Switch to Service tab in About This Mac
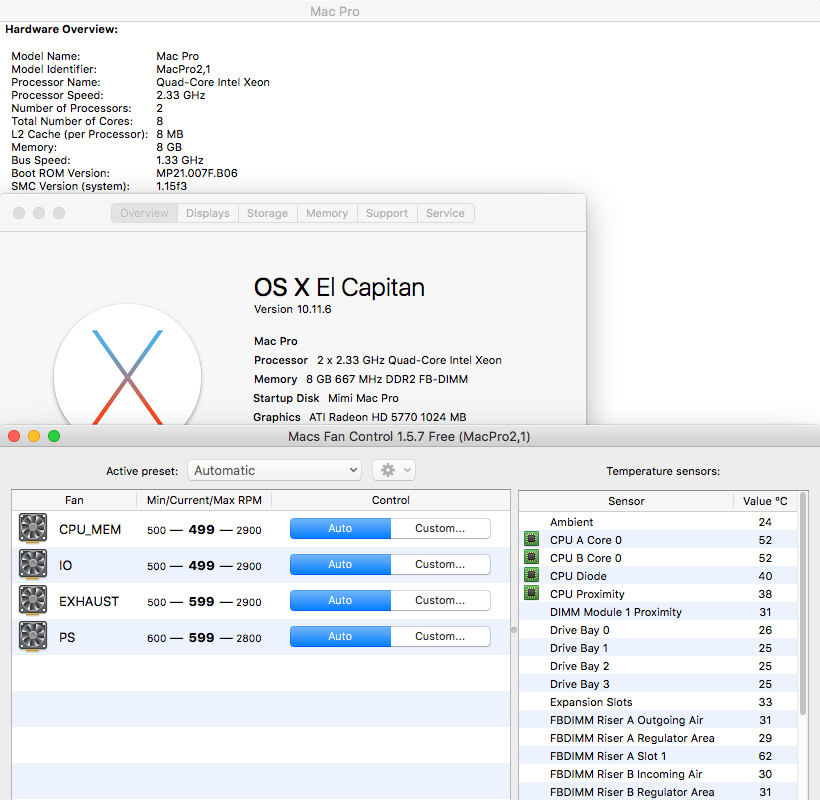The width and height of the screenshot is (820, 800). click(446, 213)
